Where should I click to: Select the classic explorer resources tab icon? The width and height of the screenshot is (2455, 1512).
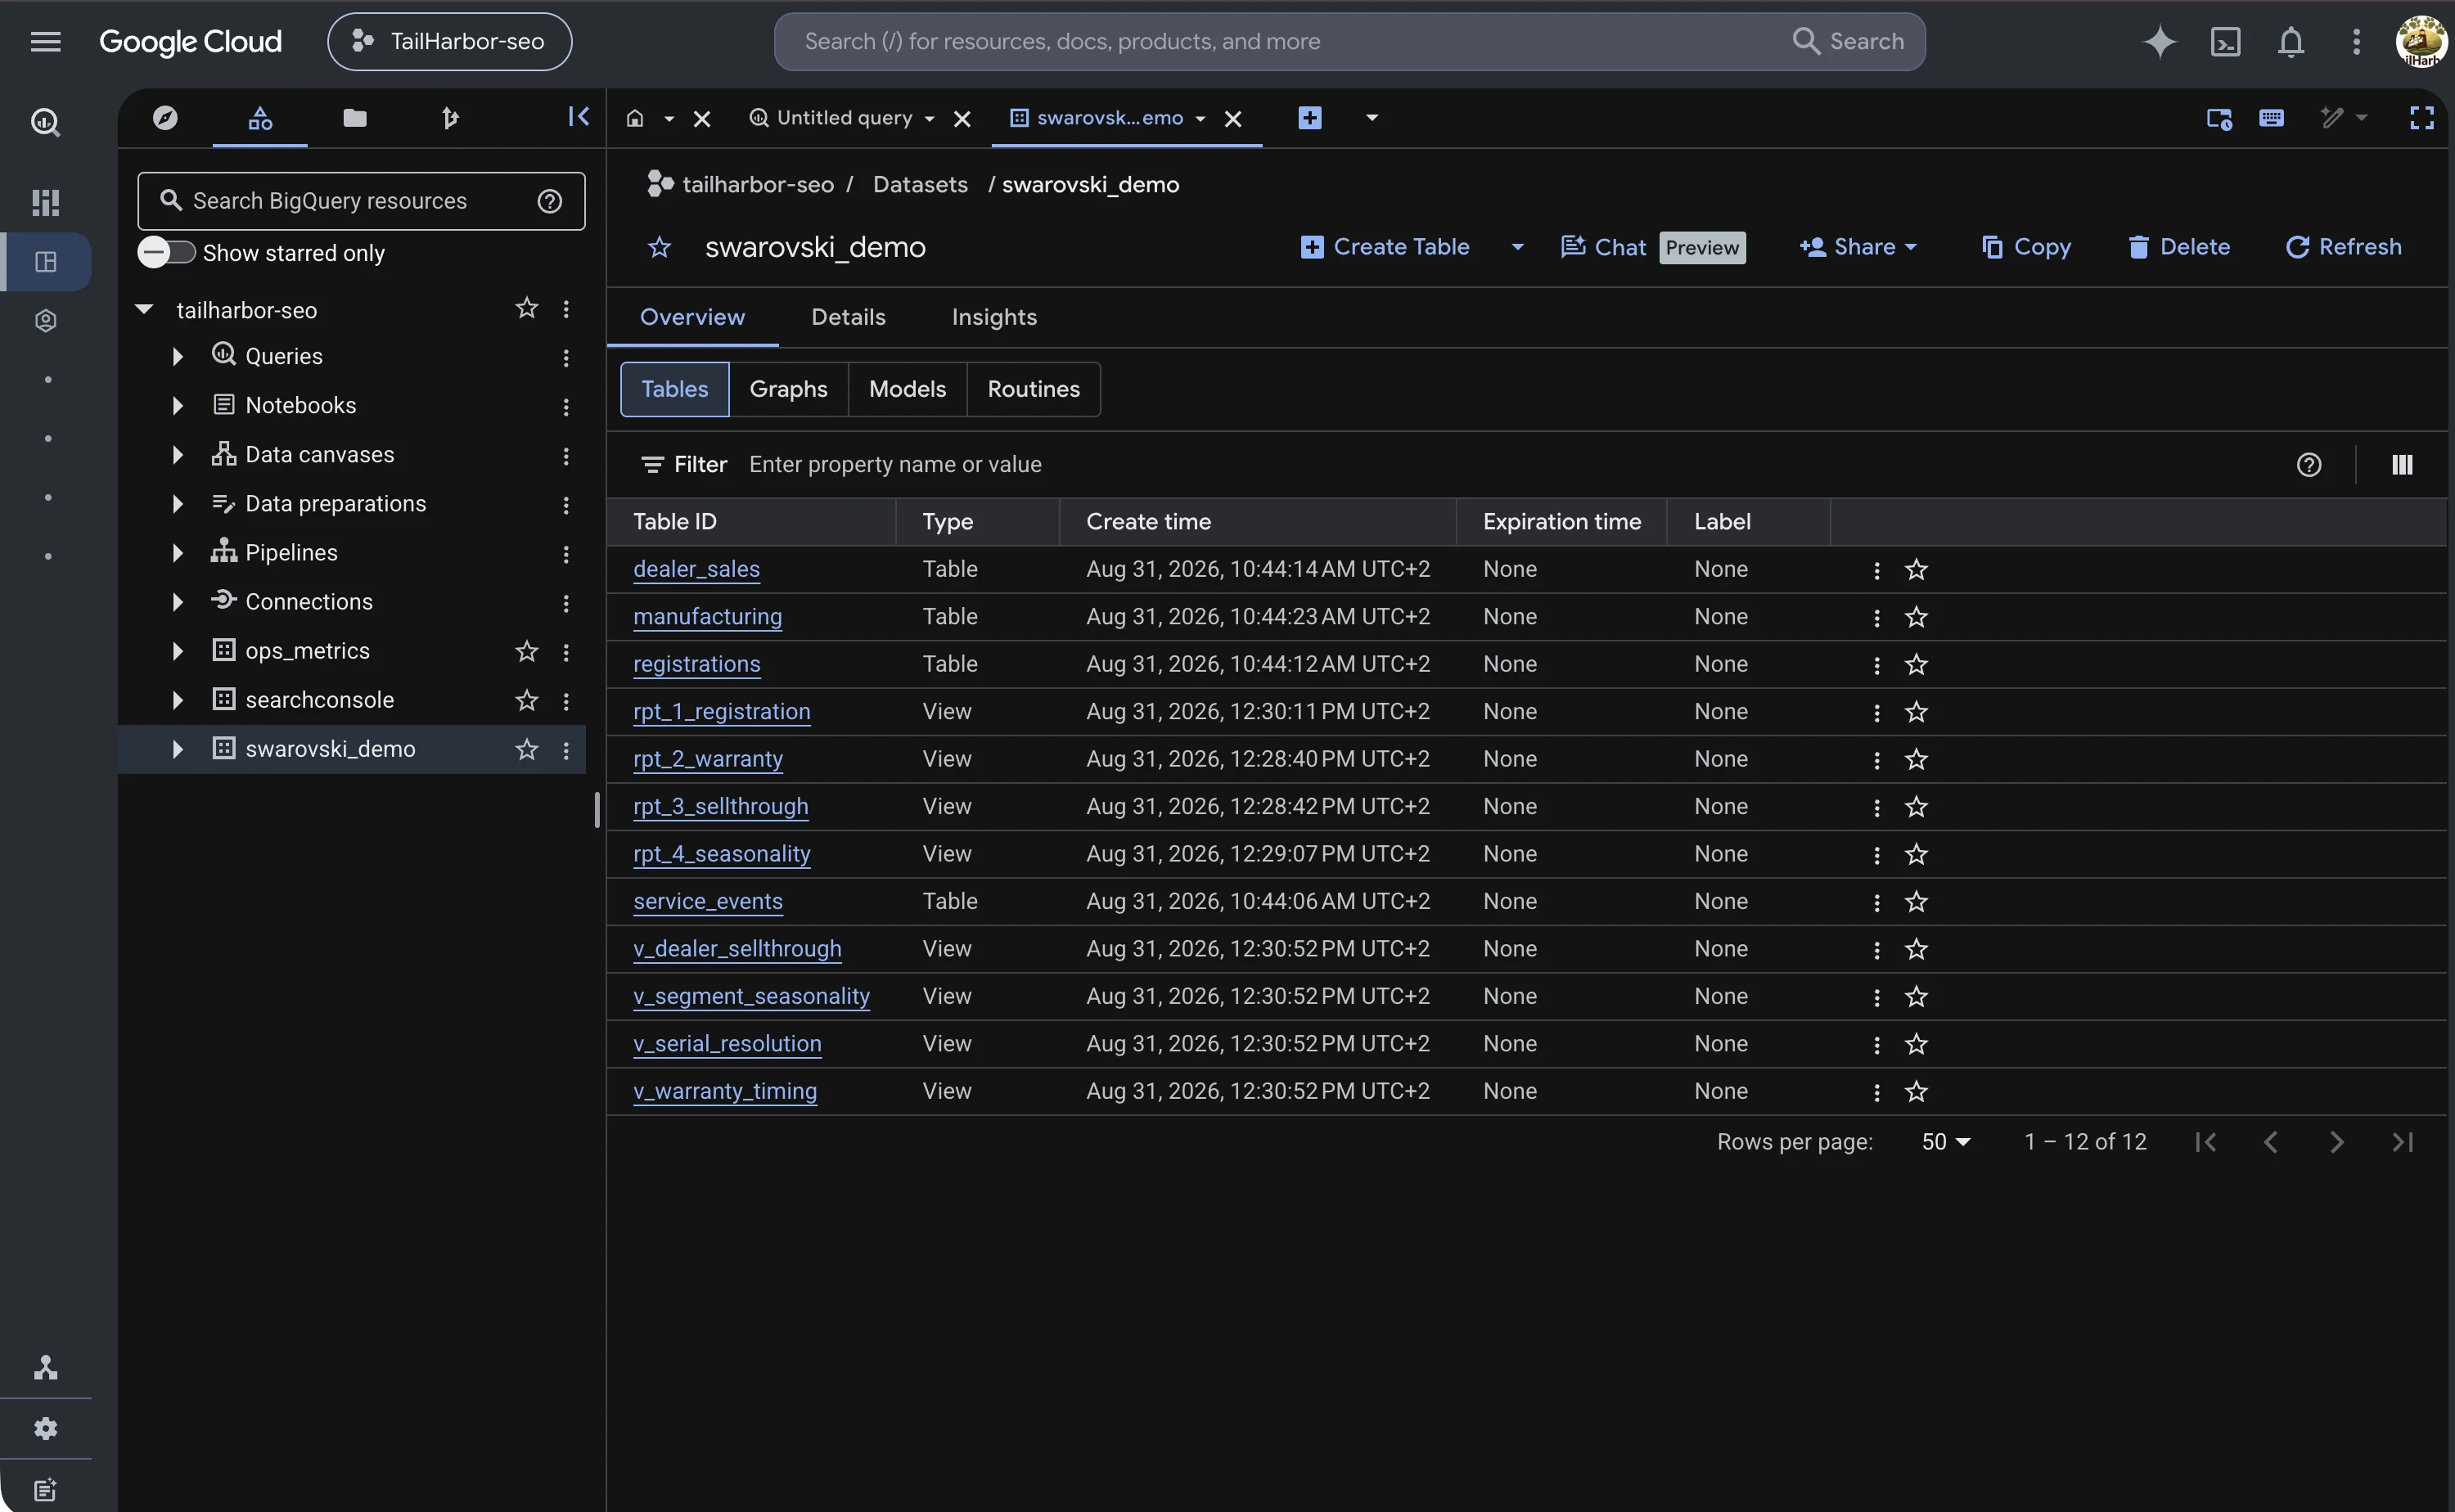pos(260,118)
